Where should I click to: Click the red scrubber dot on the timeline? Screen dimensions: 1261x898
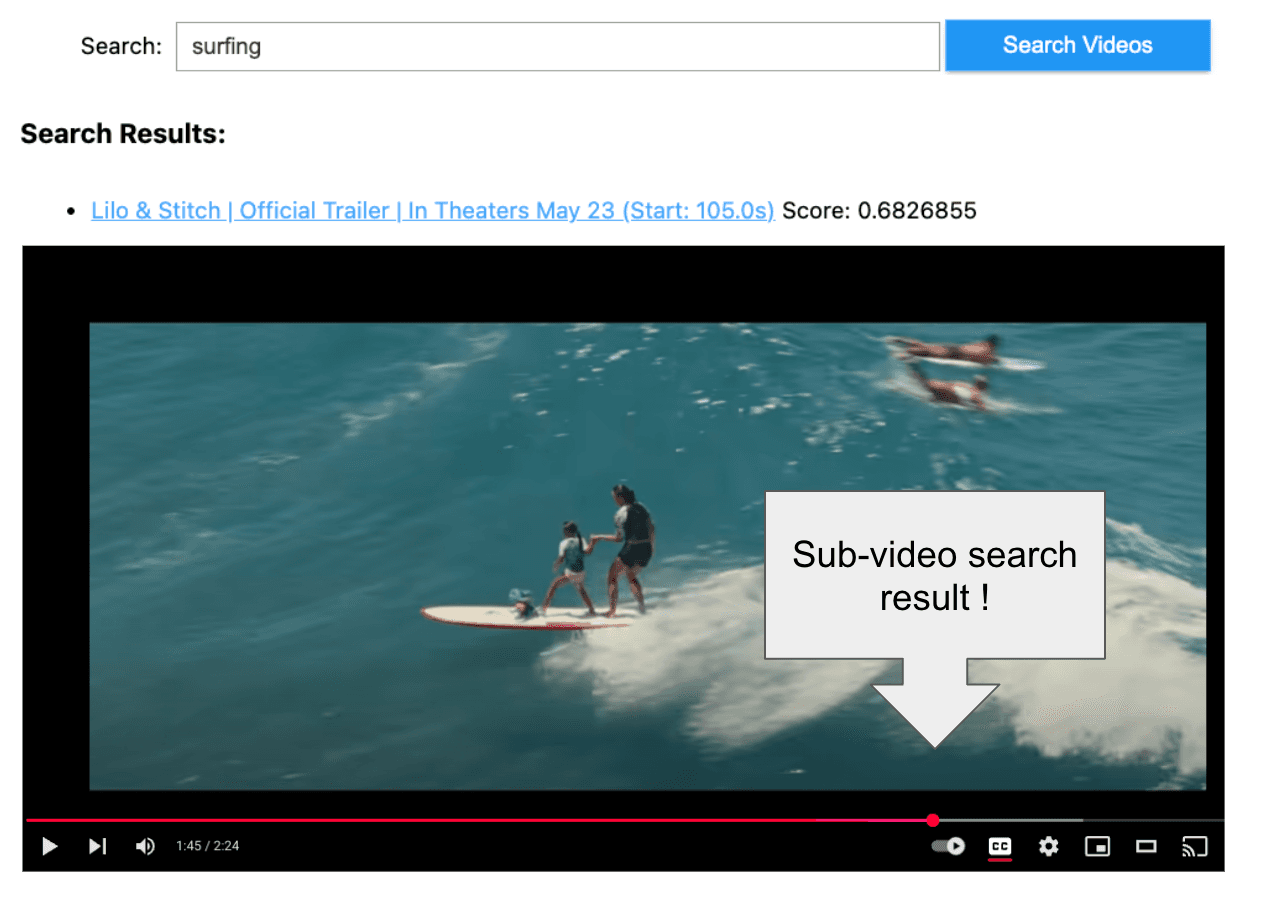(x=933, y=820)
